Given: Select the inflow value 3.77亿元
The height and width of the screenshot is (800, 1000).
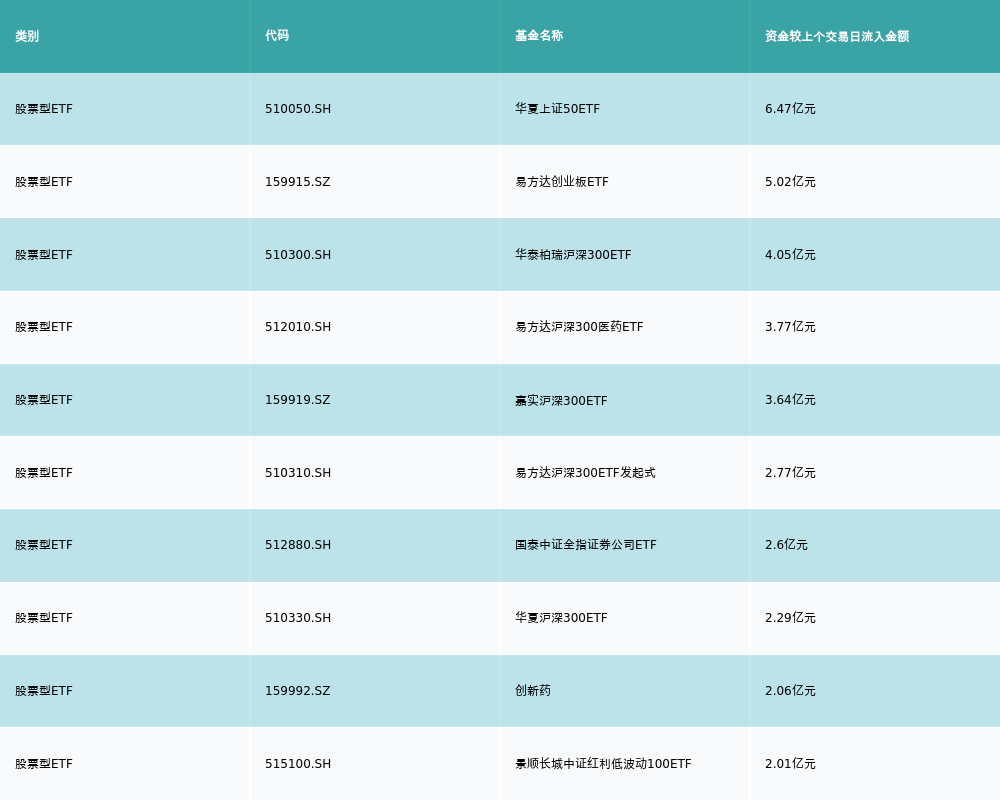Looking at the screenshot, I should coord(790,327).
